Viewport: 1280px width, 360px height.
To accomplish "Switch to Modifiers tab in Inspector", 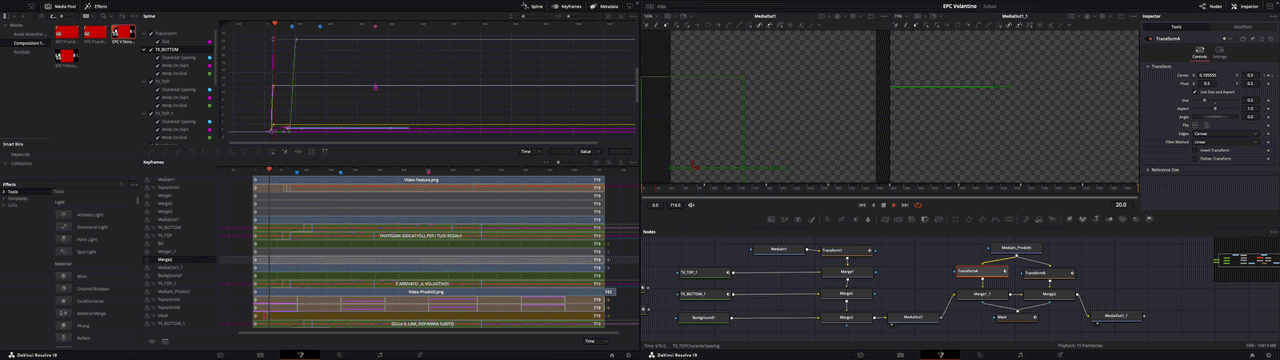I will coord(1243,26).
